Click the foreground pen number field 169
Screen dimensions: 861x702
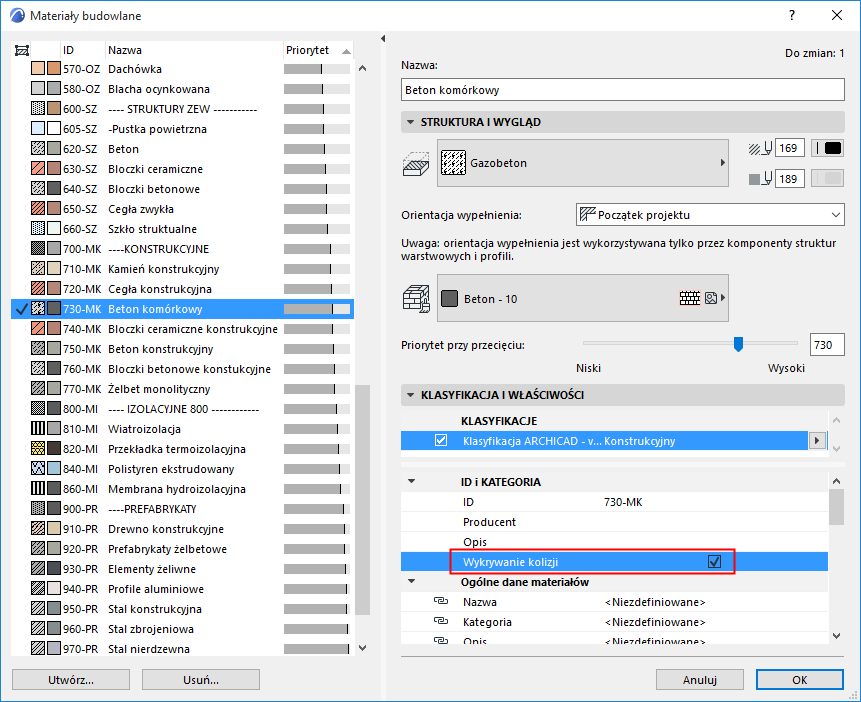[x=790, y=148]
